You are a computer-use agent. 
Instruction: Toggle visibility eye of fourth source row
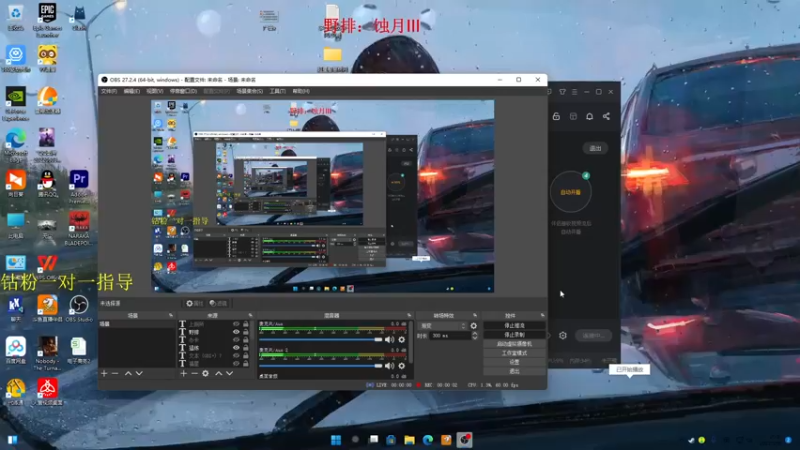coord(236,347)
